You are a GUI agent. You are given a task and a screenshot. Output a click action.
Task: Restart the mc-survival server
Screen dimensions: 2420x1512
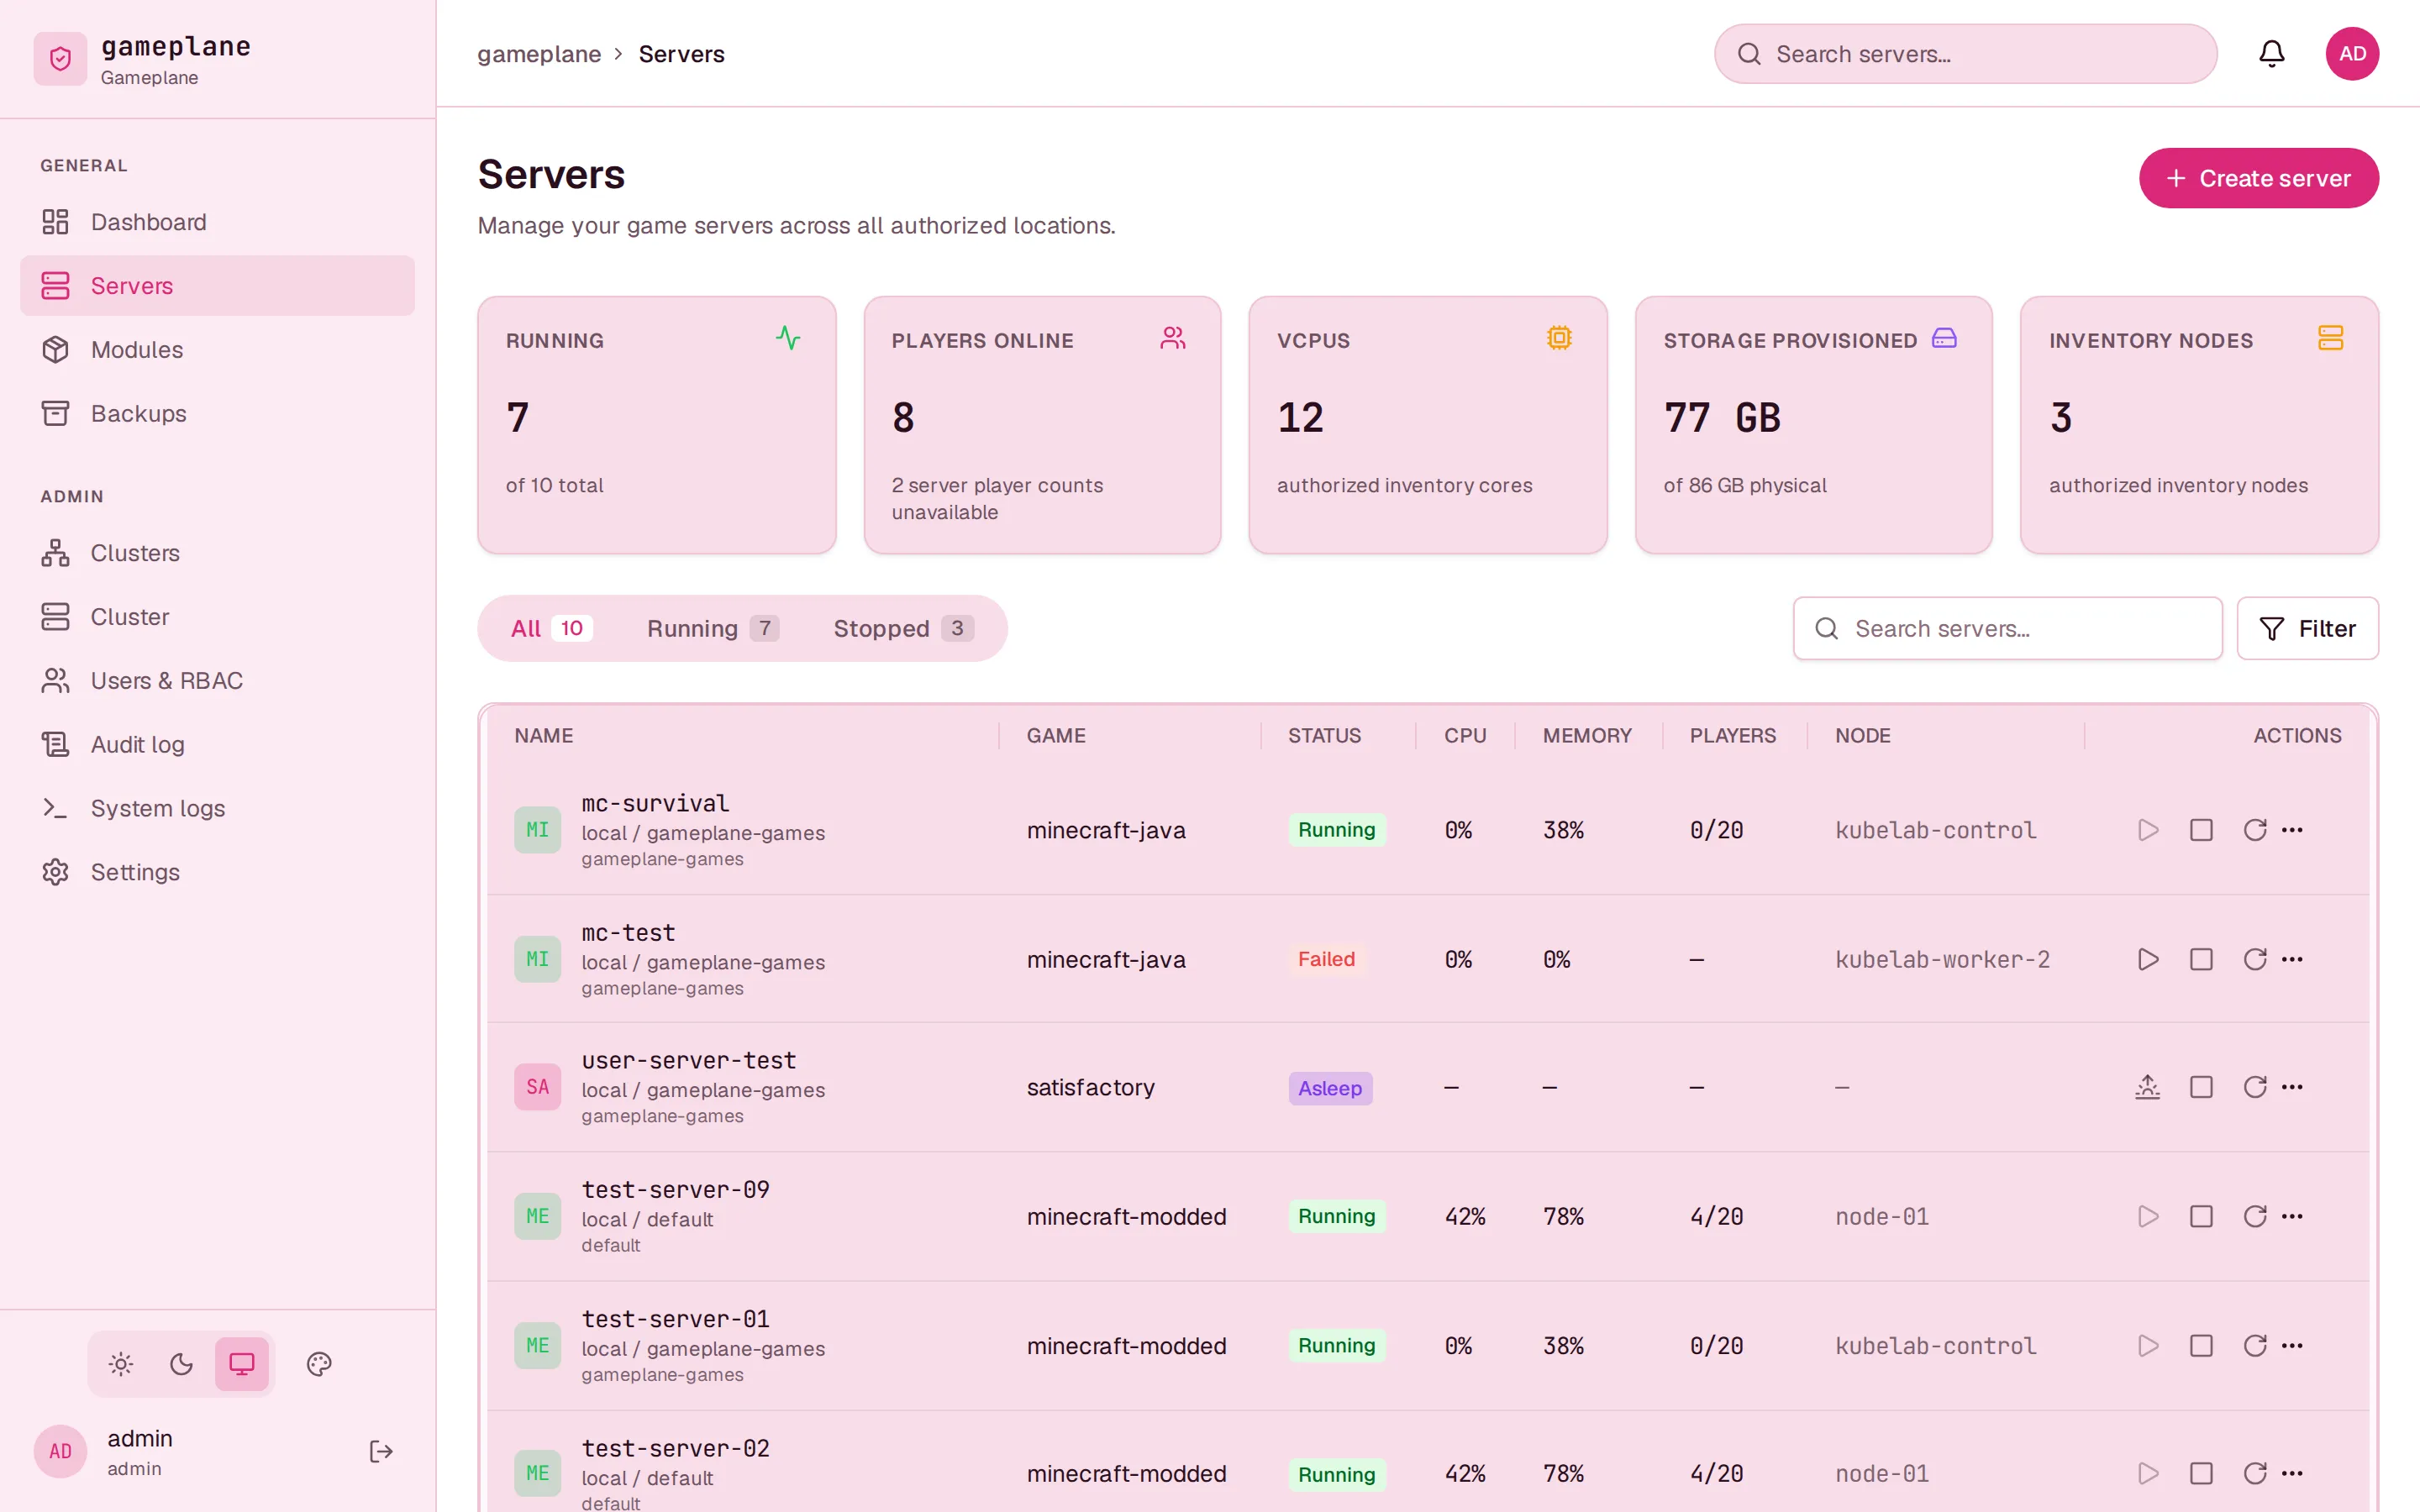[x=2254, y=830]
